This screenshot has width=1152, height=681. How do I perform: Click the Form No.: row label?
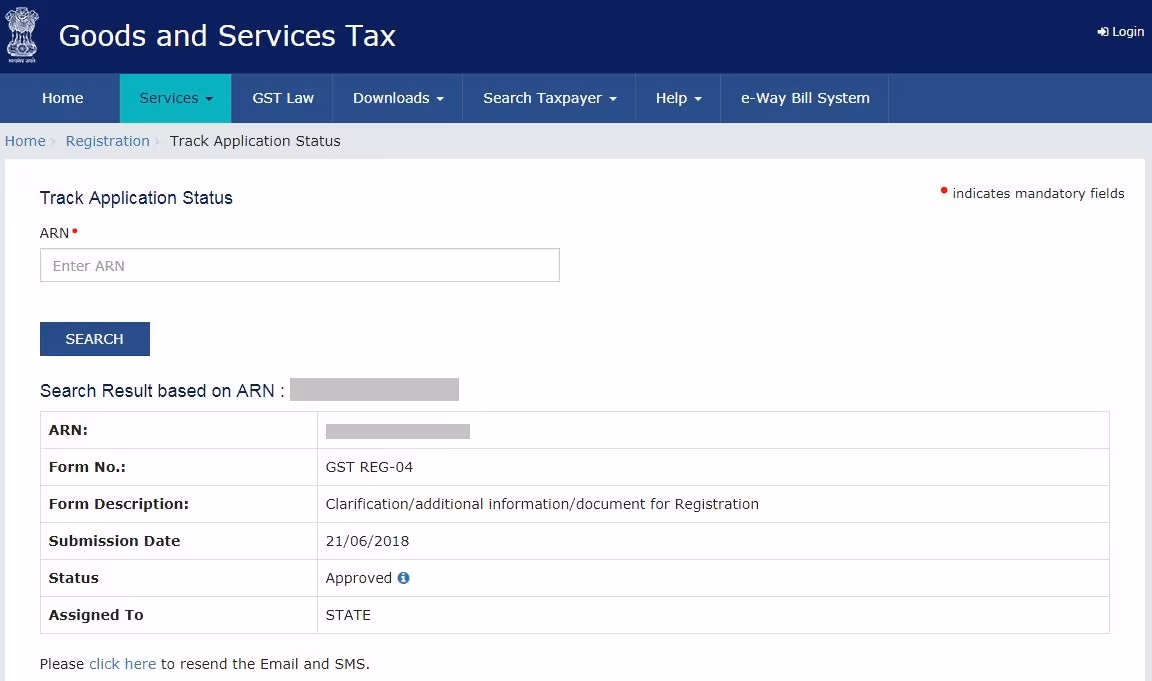(x=87, y=467)
